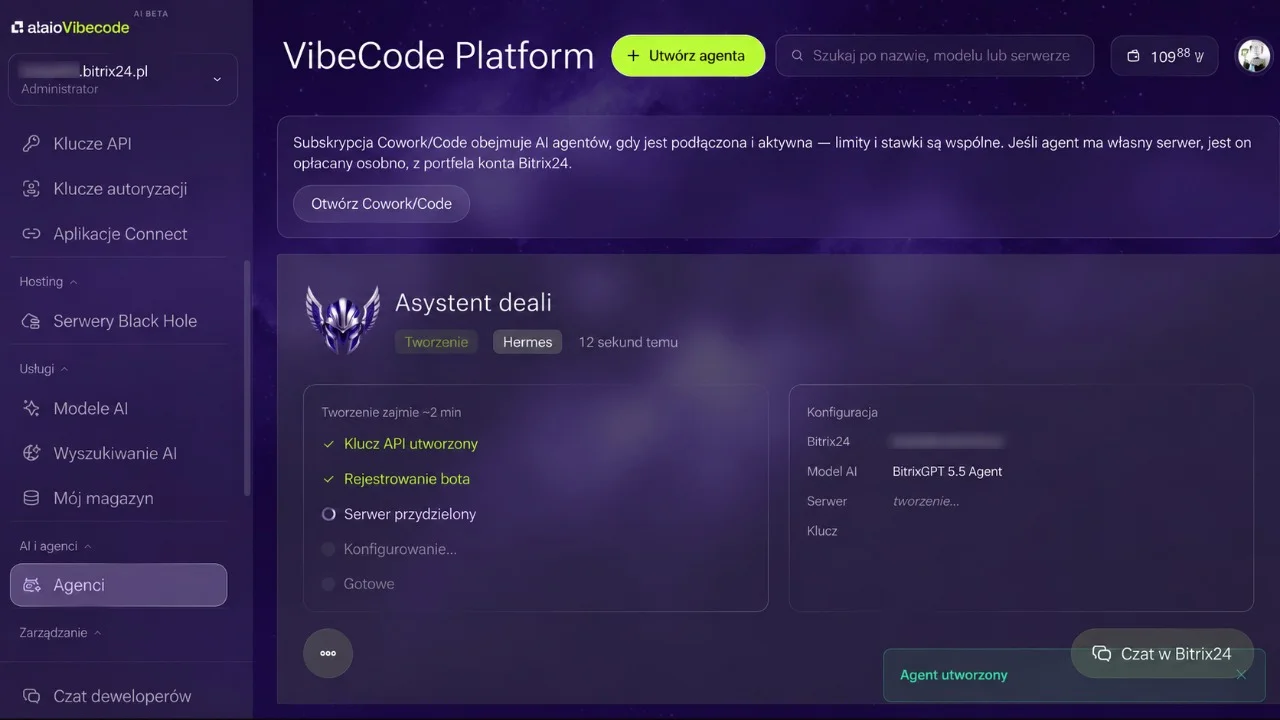
Task: Click Utwórz agenta button
Action: click(x=688, y=56)
